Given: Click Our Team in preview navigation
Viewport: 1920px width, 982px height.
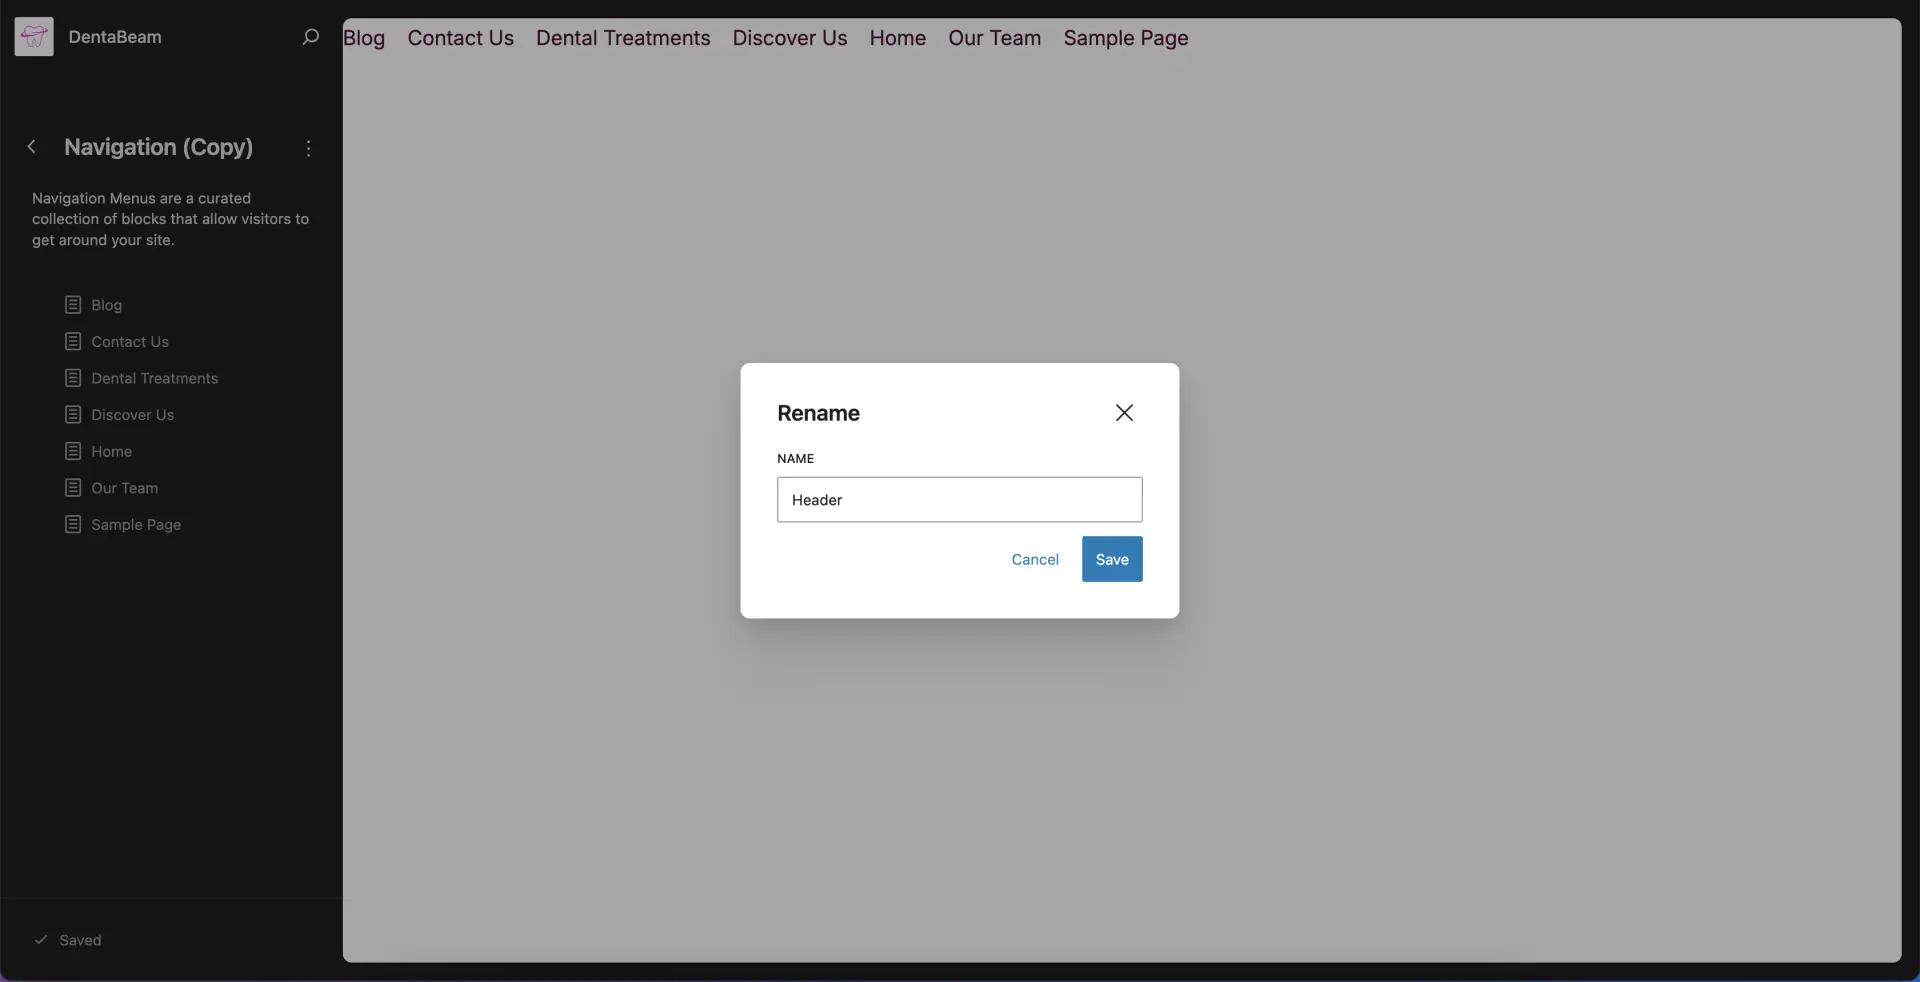Looking at the screenshot, I should tap(995, 38).
